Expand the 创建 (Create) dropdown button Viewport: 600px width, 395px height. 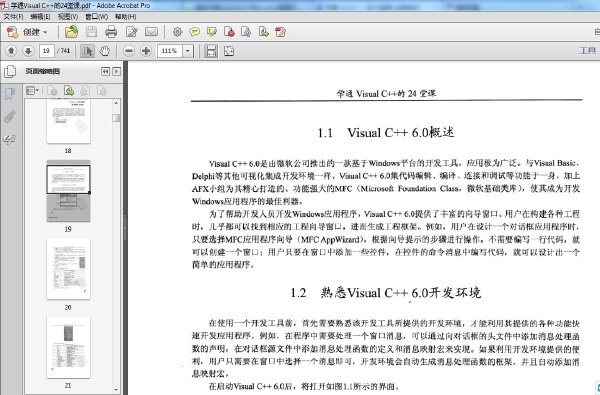[x=28, y=32]
